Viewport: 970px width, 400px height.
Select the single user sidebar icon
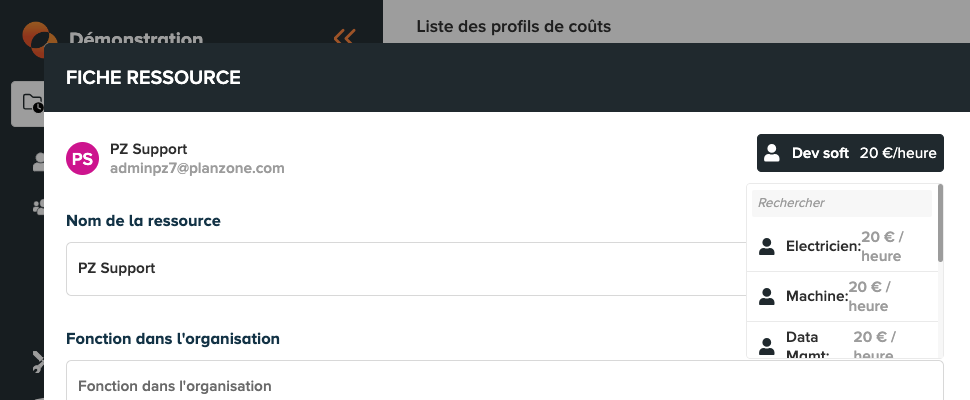point(38,162)
